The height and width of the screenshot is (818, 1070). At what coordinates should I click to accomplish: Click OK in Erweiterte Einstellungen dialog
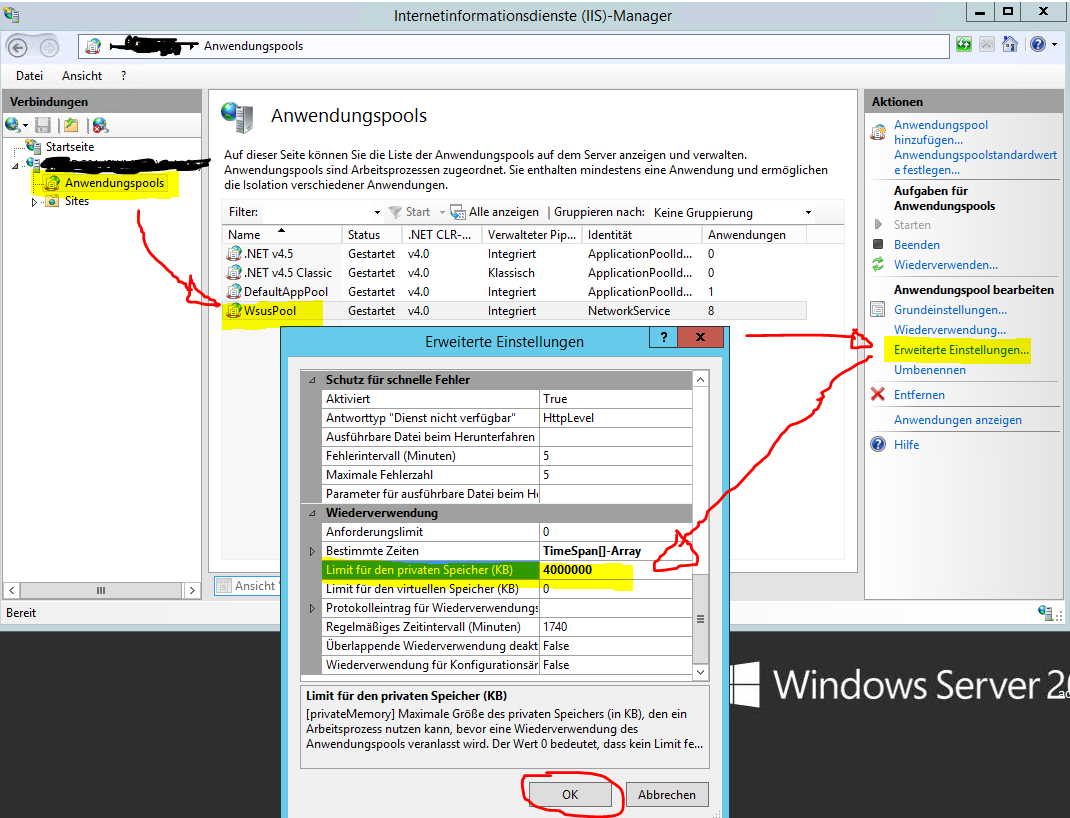tap(570, 794)
